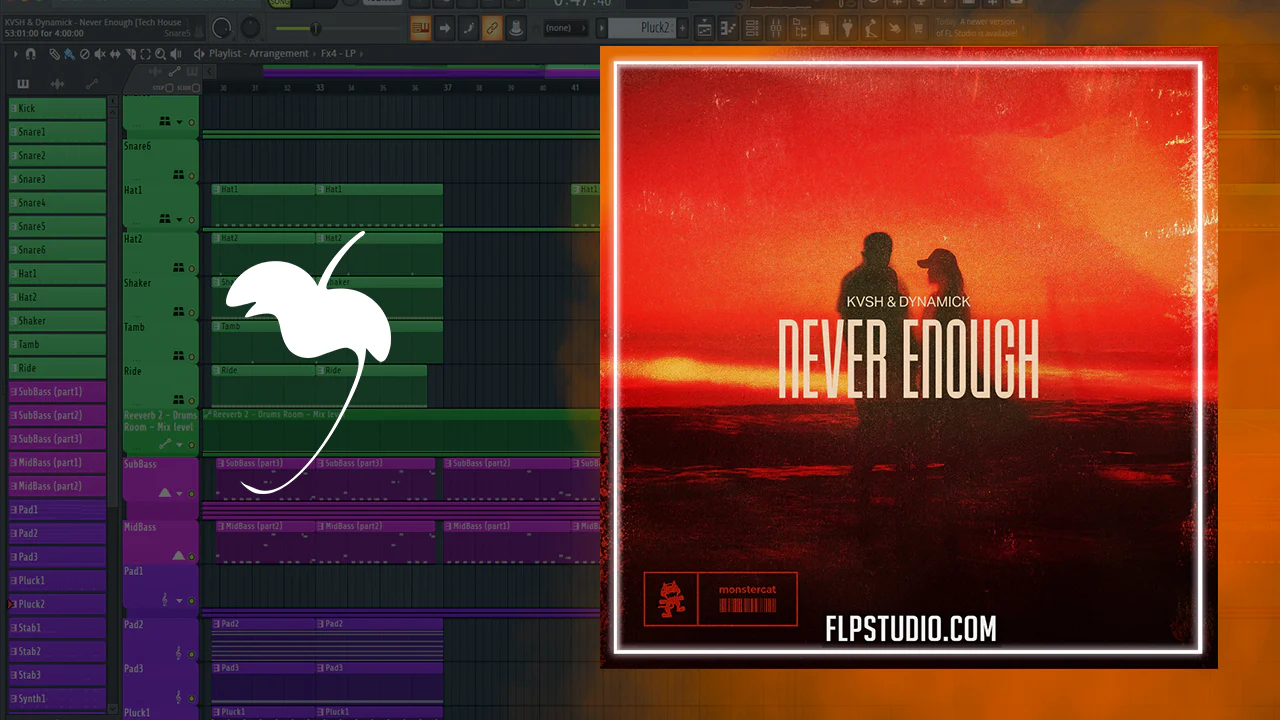Select the Mute tool with crossed speaker
1280x720 pixels.
[98, 53]
